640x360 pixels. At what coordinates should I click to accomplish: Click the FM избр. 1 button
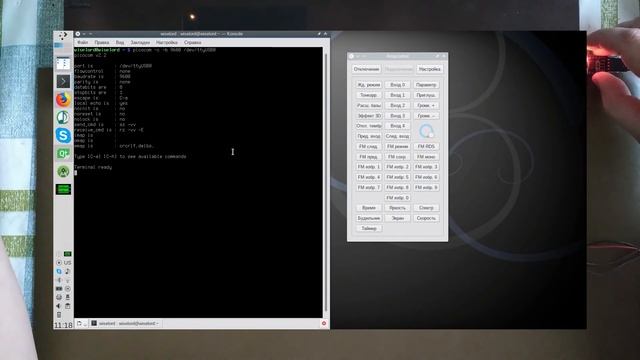click(369, 167)
